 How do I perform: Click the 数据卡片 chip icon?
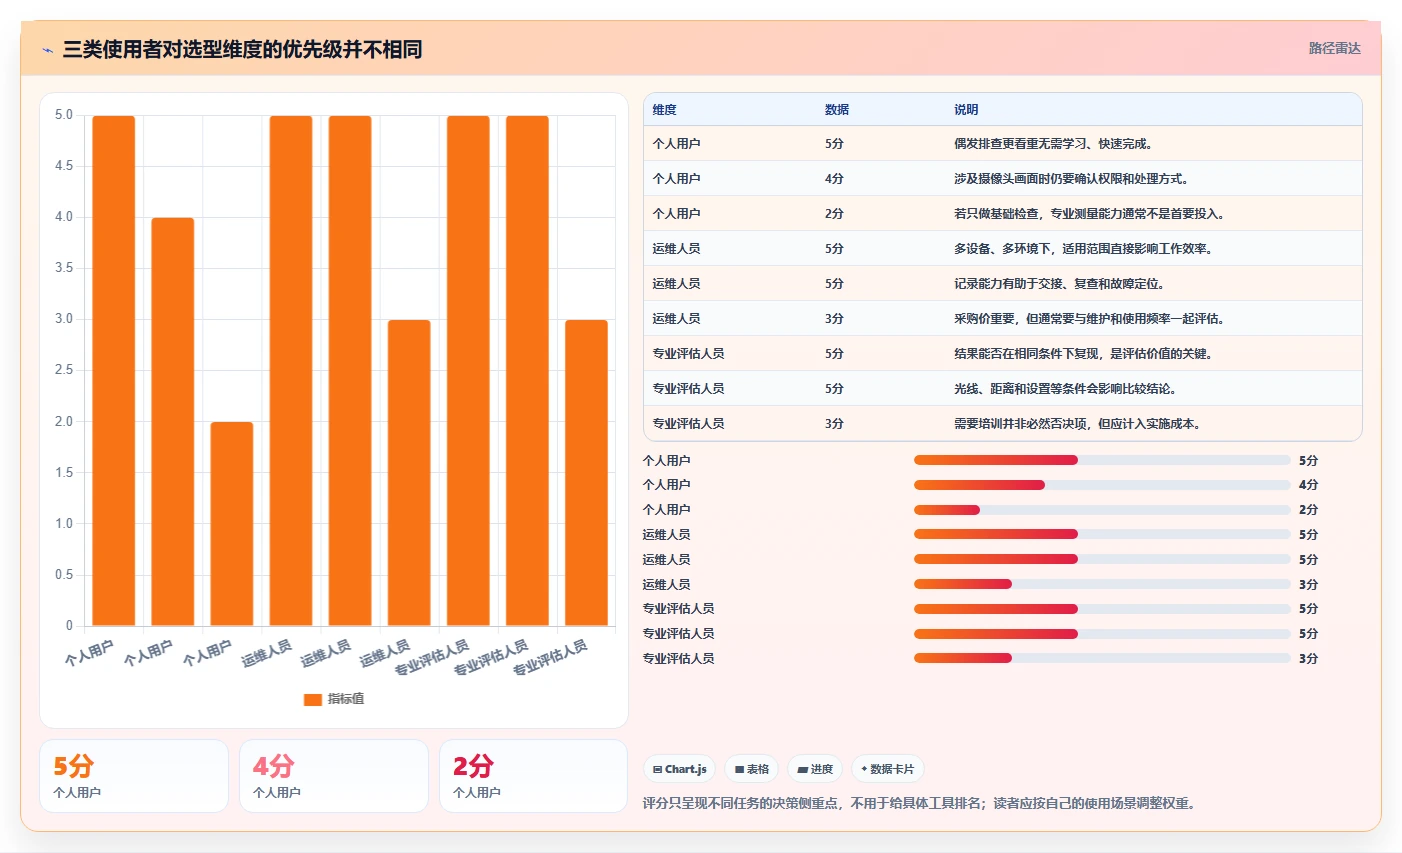(864, 770)
